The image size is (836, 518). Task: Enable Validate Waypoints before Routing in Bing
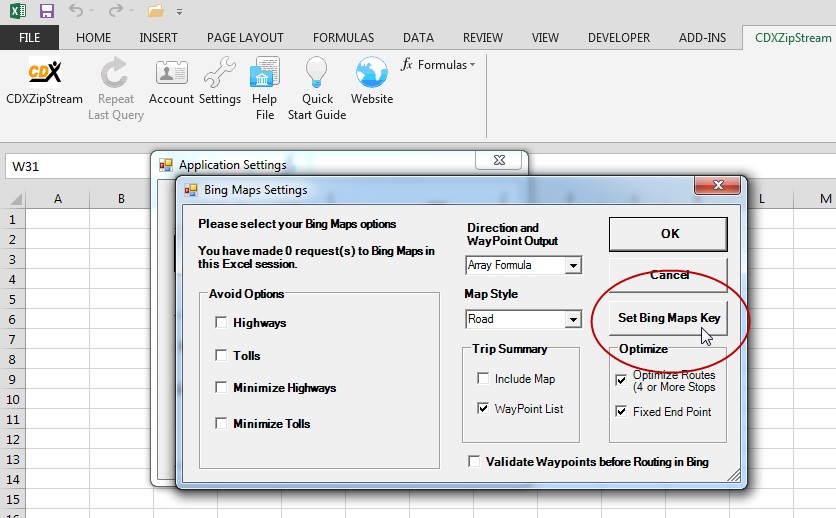point(474,462)
